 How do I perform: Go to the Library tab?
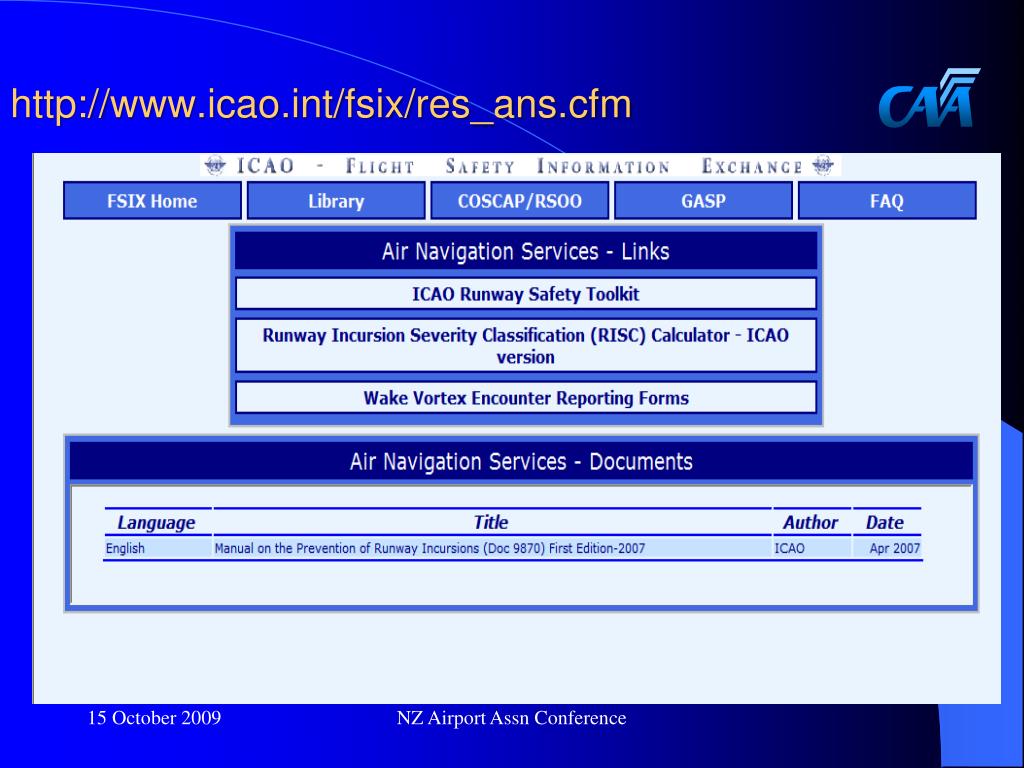336,200
